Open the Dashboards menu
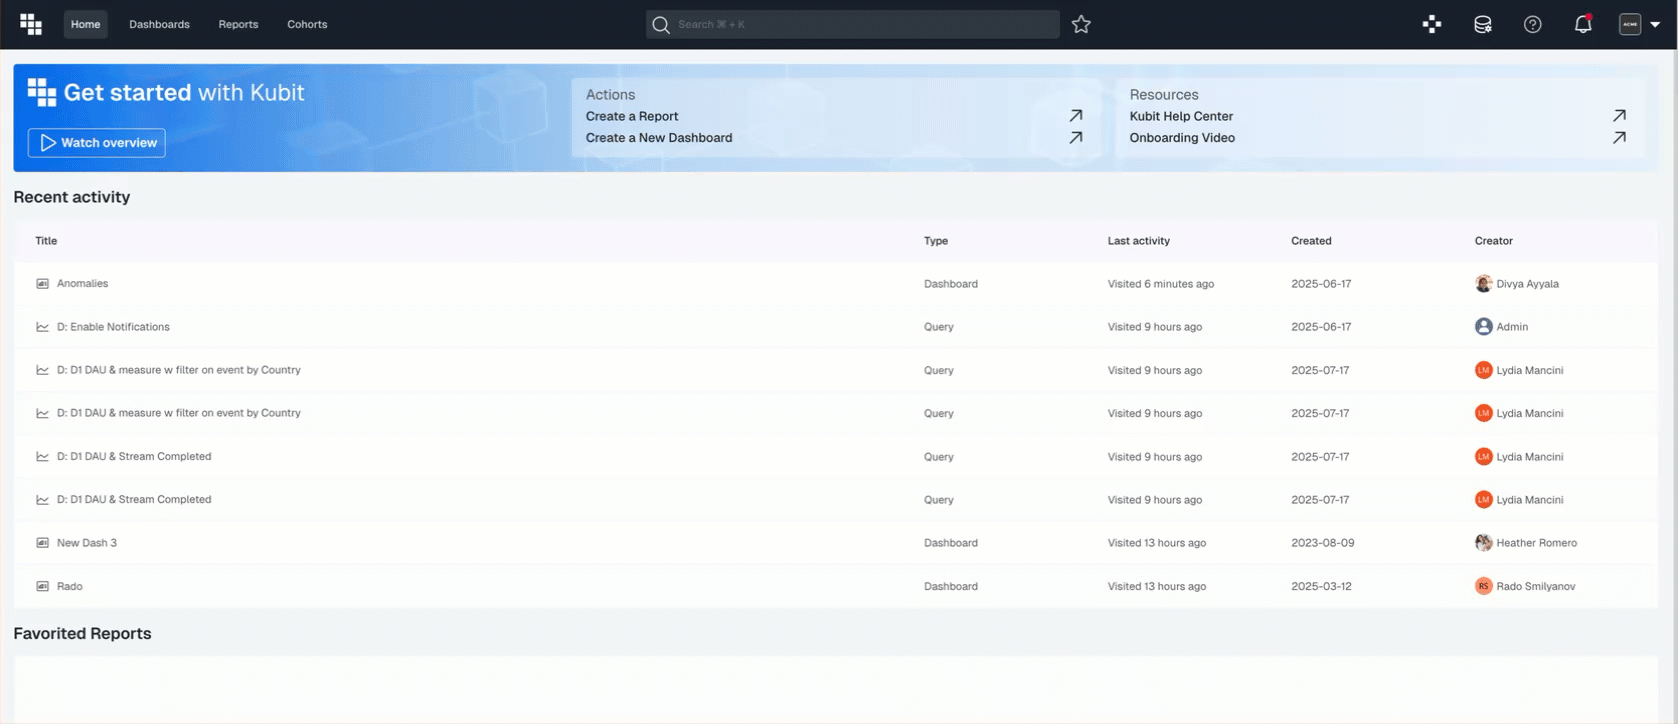The width and height of the screenshot is (1678, 724). 159,24
